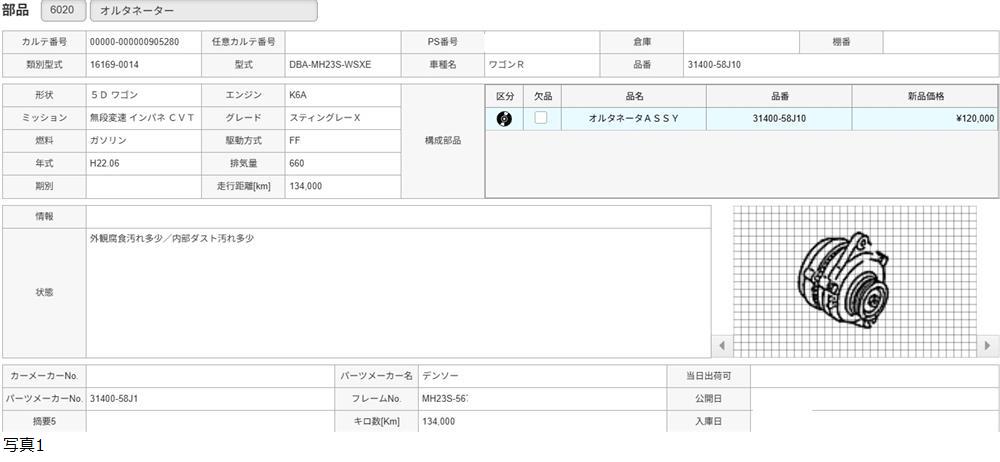Click the 状態 condition text area
The width and height of the screenshot is (1000, 462).
(x=397, y=292)
